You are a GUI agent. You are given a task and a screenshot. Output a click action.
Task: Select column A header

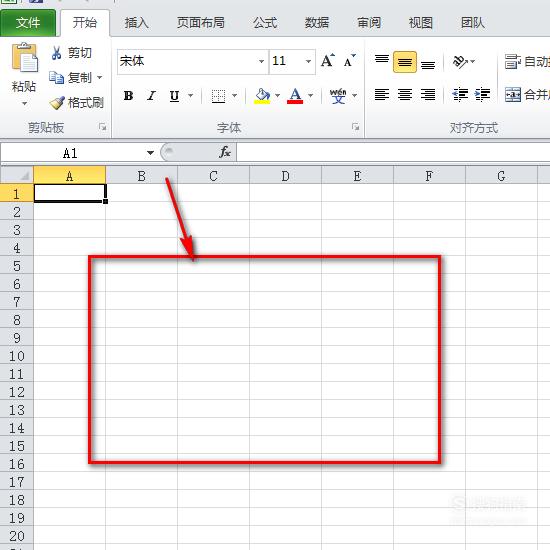coord(69,175)
